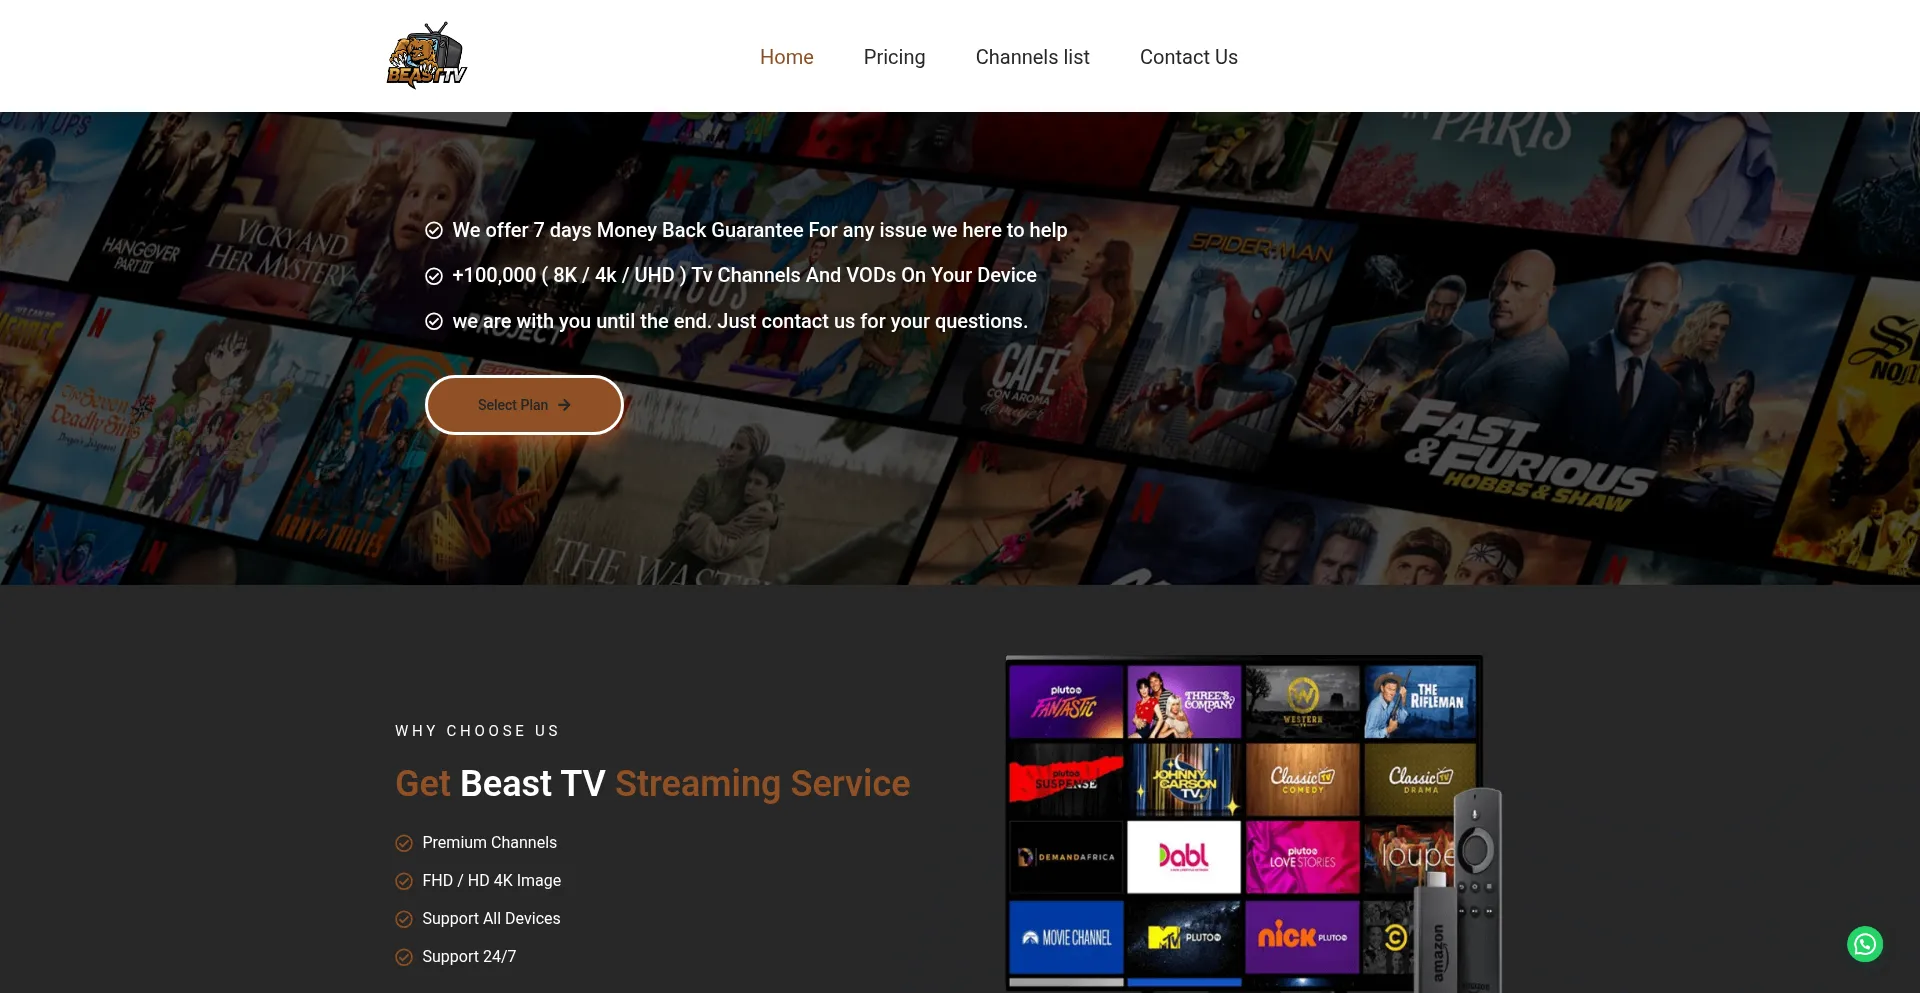
Task: Click the Movie Channel tile
Action: click(x=1066, y=937)
